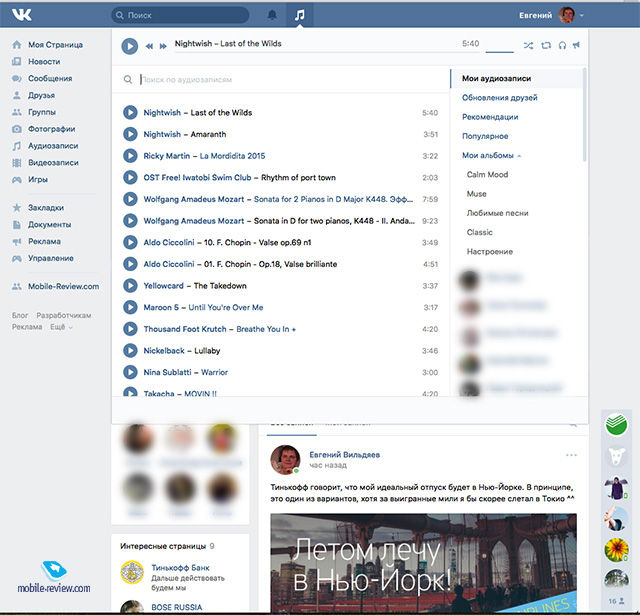Screen dimensions: 640x615
Task: Open Сообщения in the left menu
Action: point(50,78)
